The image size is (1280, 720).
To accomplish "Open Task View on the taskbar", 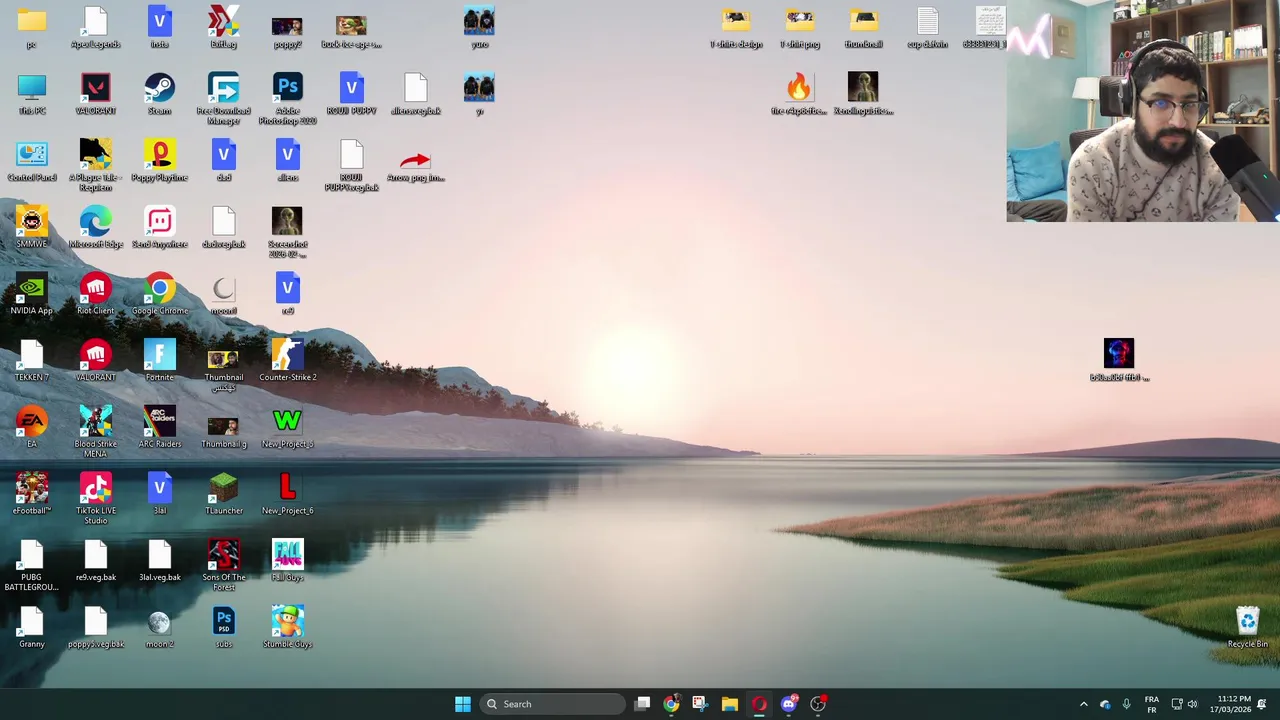I will click(642, 704).
